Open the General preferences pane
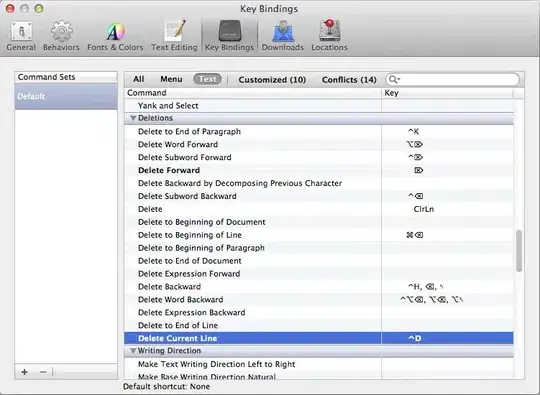The height and width of the screenshot is (395, 540). (x=21, y=36)
